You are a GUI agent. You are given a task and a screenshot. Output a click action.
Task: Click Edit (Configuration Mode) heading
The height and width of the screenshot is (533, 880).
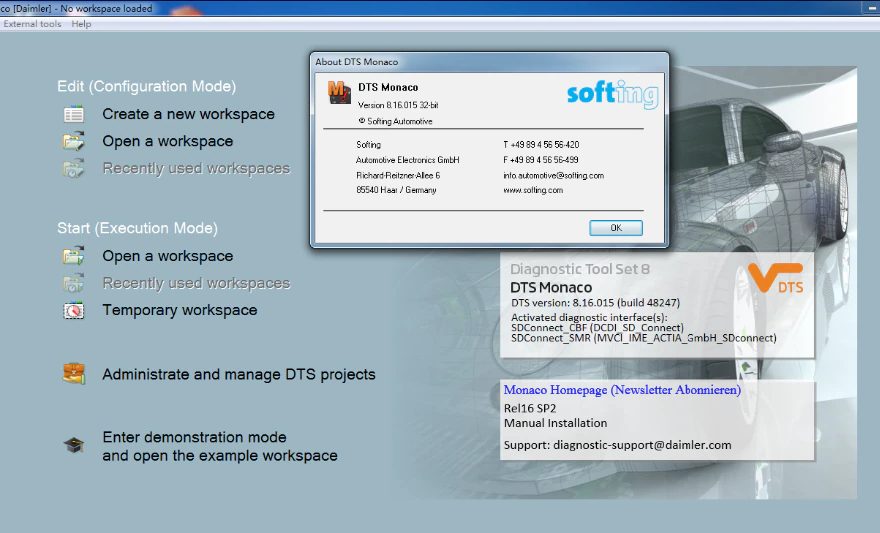point(146,86)
